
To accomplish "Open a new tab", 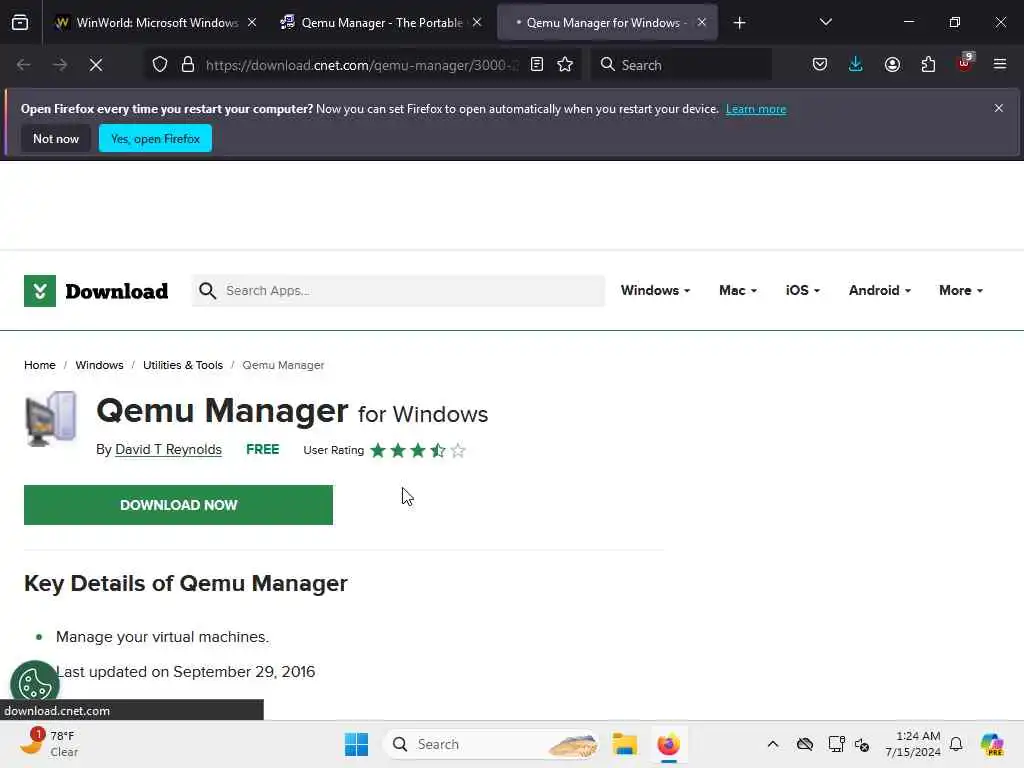I will 739,23.
